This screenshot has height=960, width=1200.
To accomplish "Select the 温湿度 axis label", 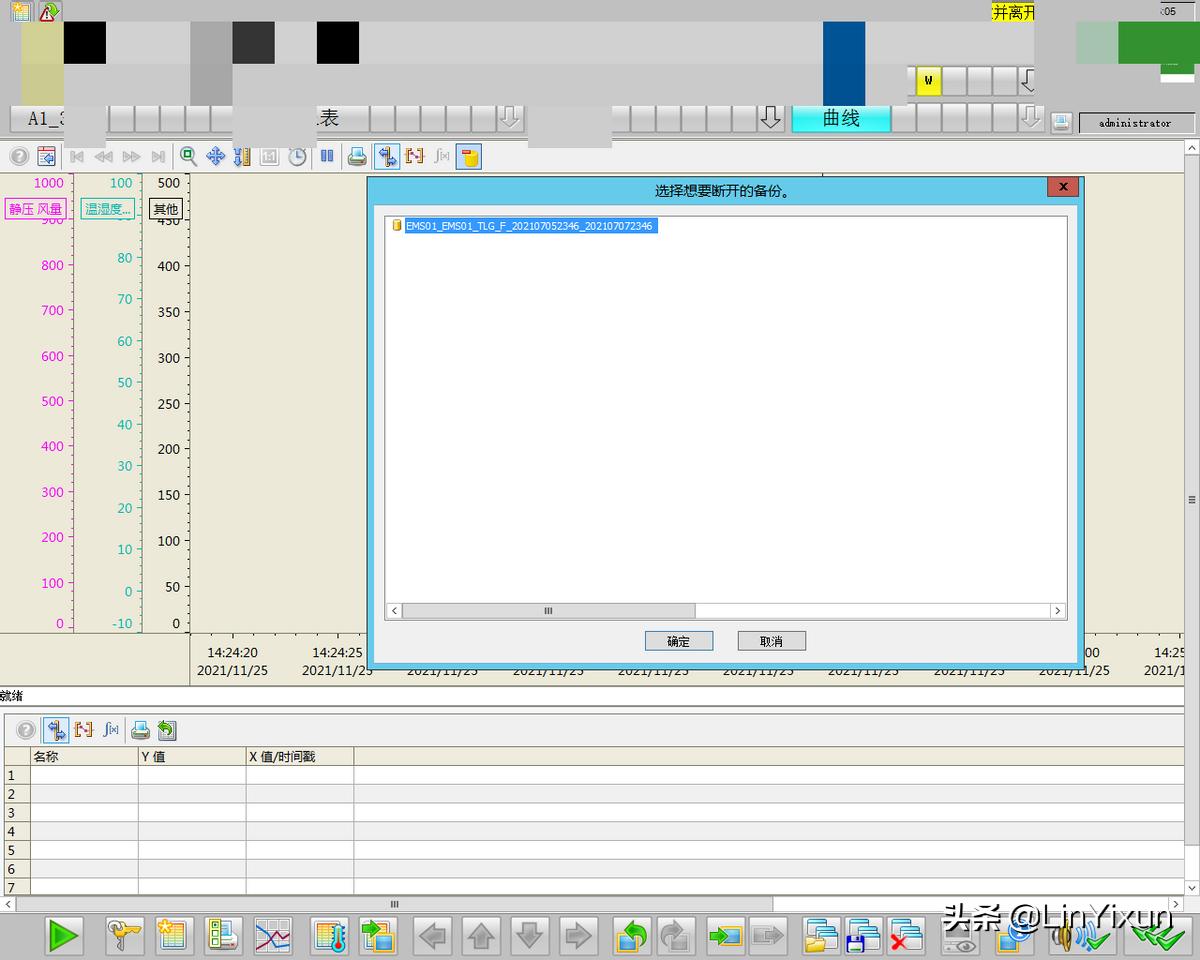I will (107, 209).
